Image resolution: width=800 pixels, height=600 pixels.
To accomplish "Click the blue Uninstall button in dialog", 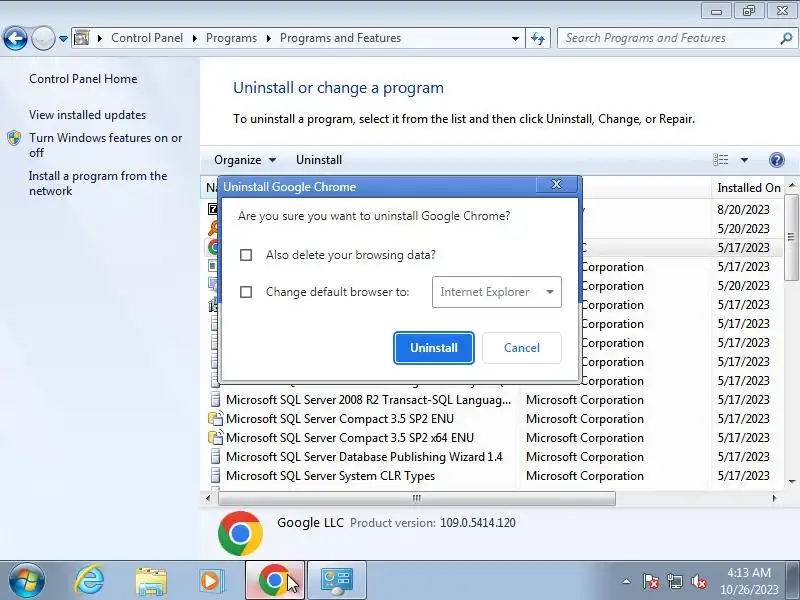I will point(434,347).
